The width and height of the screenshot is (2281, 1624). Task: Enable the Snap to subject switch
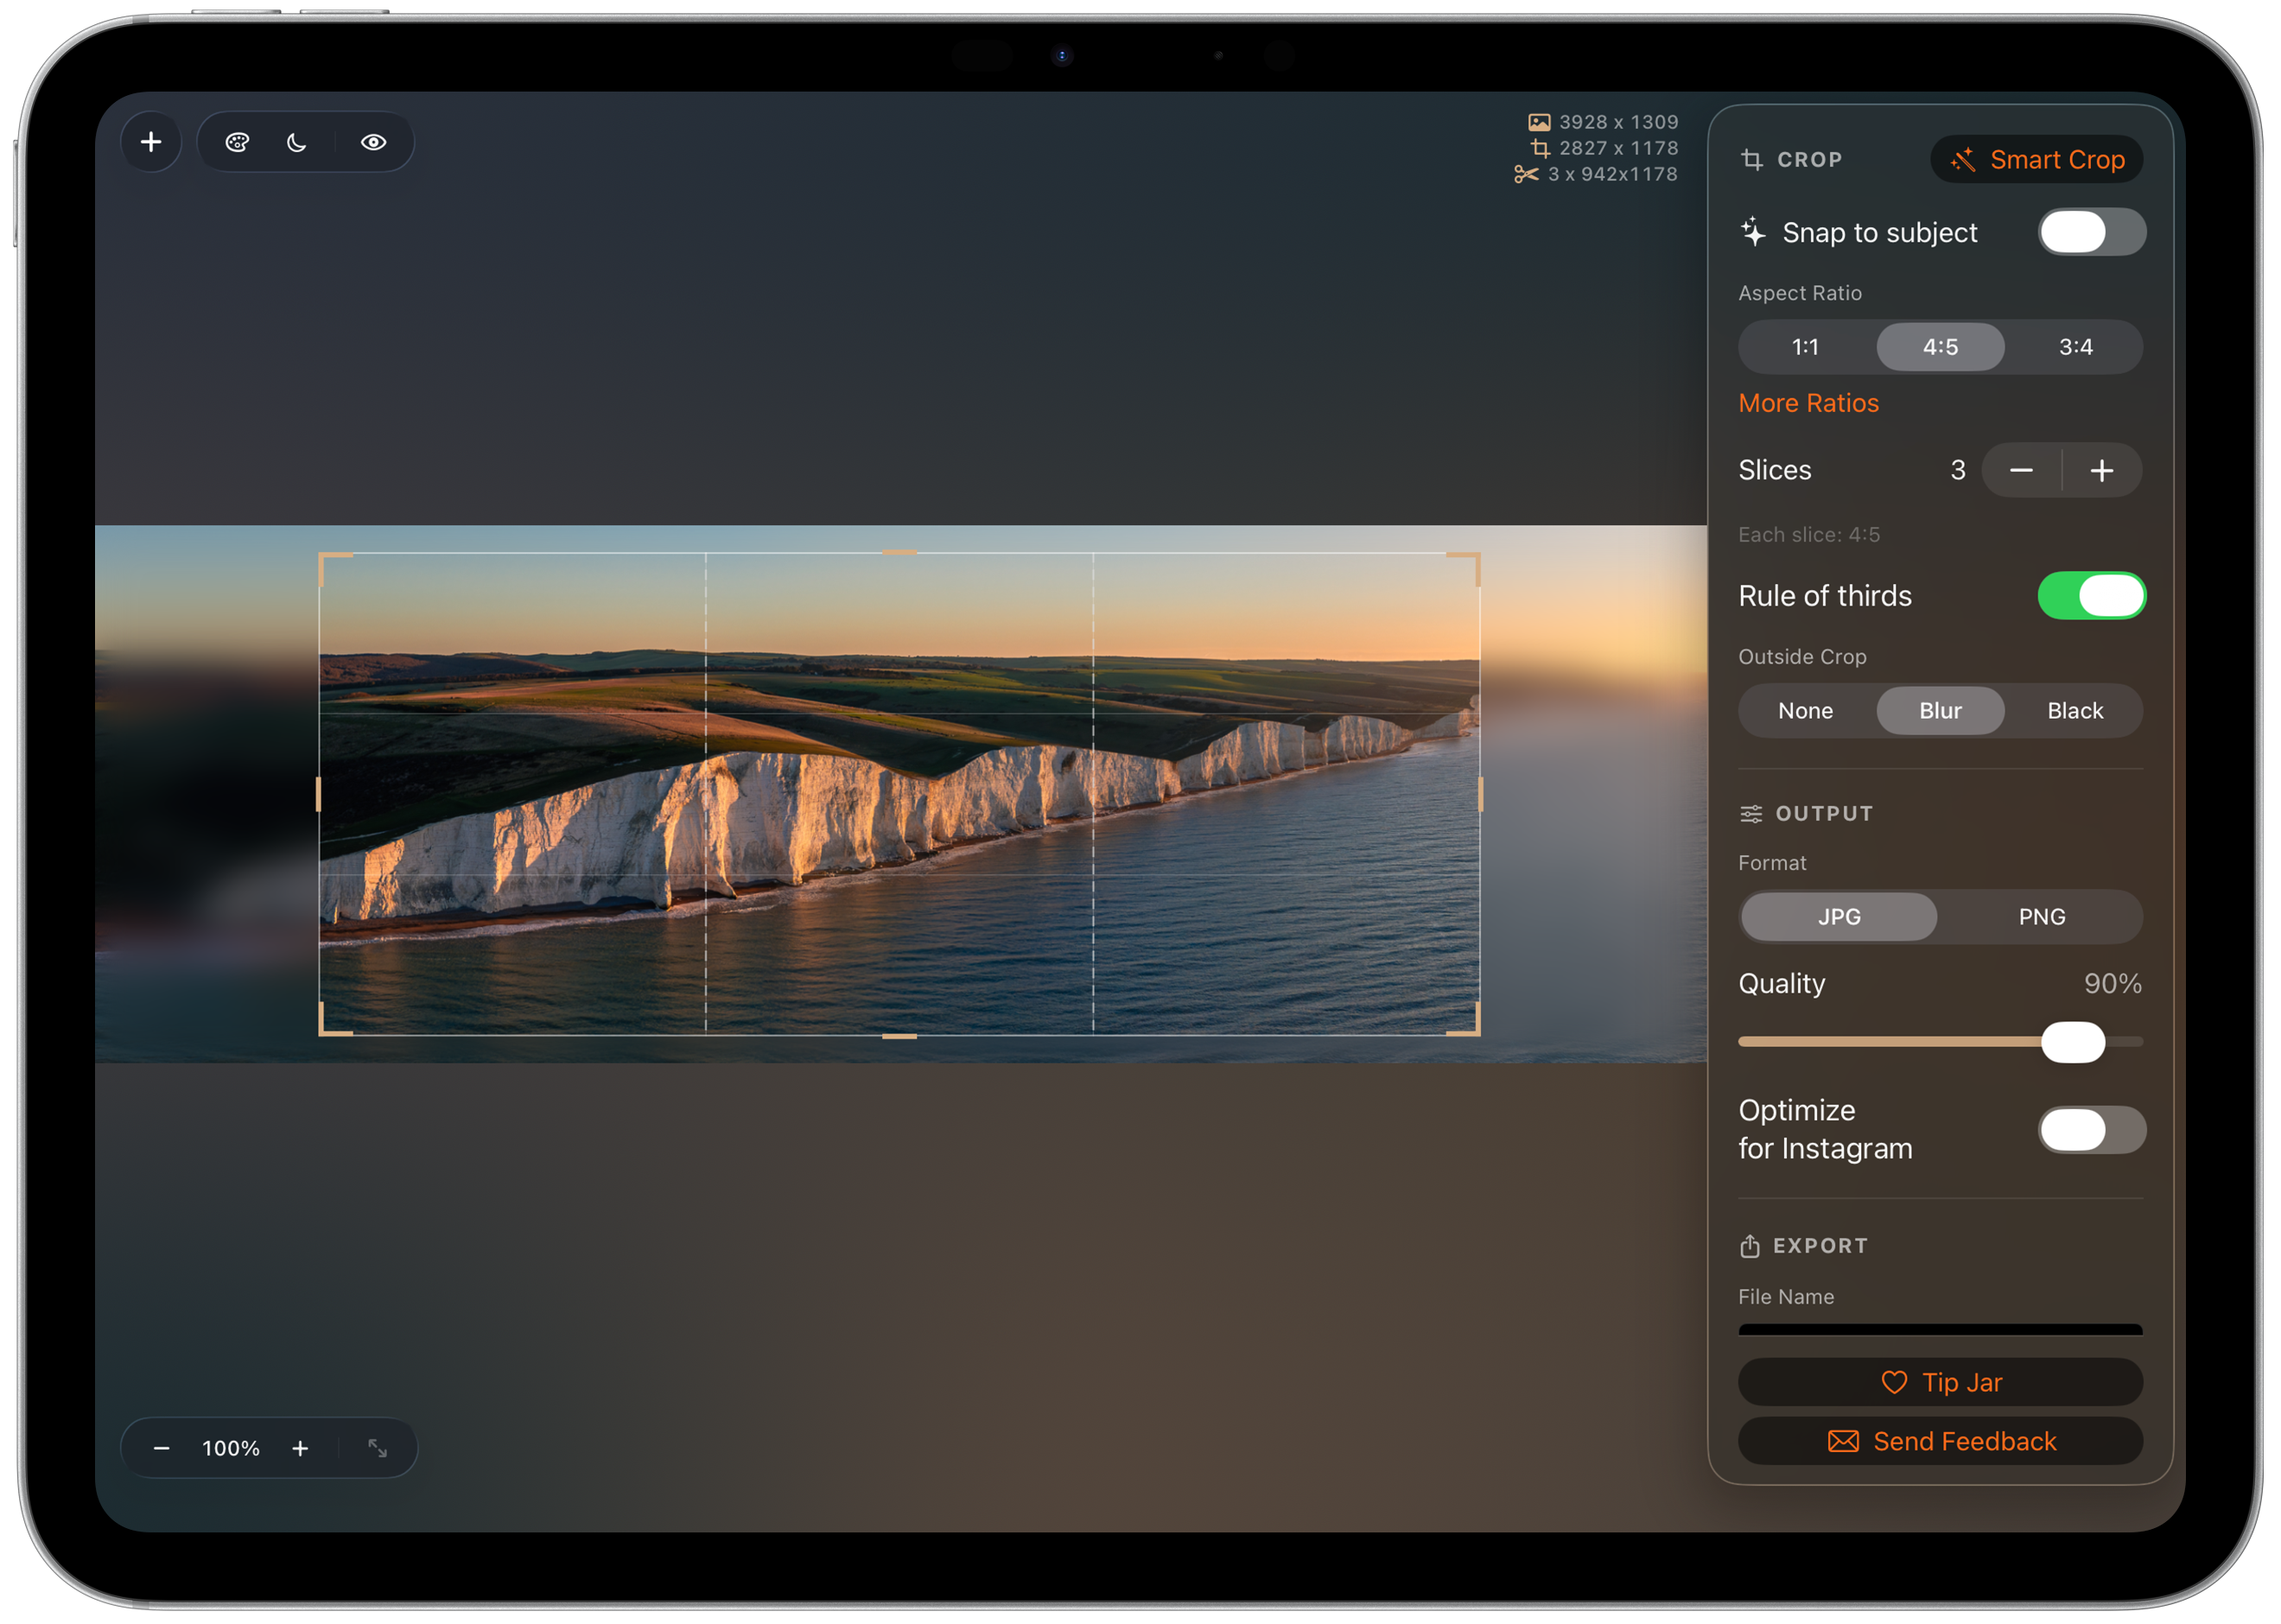point(2091,232)
